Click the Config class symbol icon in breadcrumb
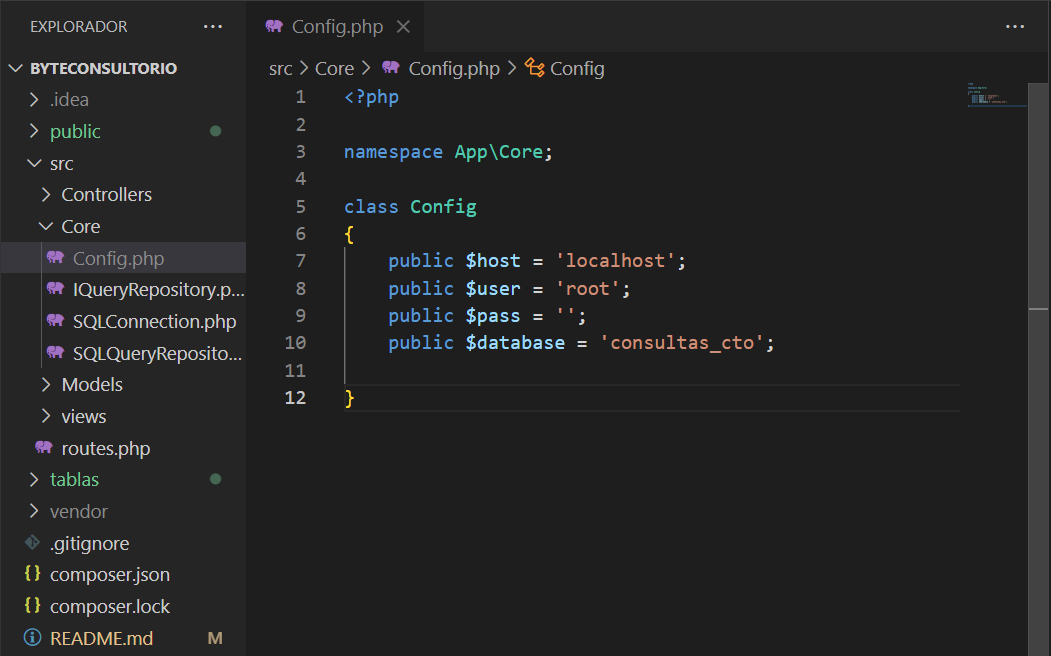The width and height of the screenshot is (1051, 656). coord(535,69)
